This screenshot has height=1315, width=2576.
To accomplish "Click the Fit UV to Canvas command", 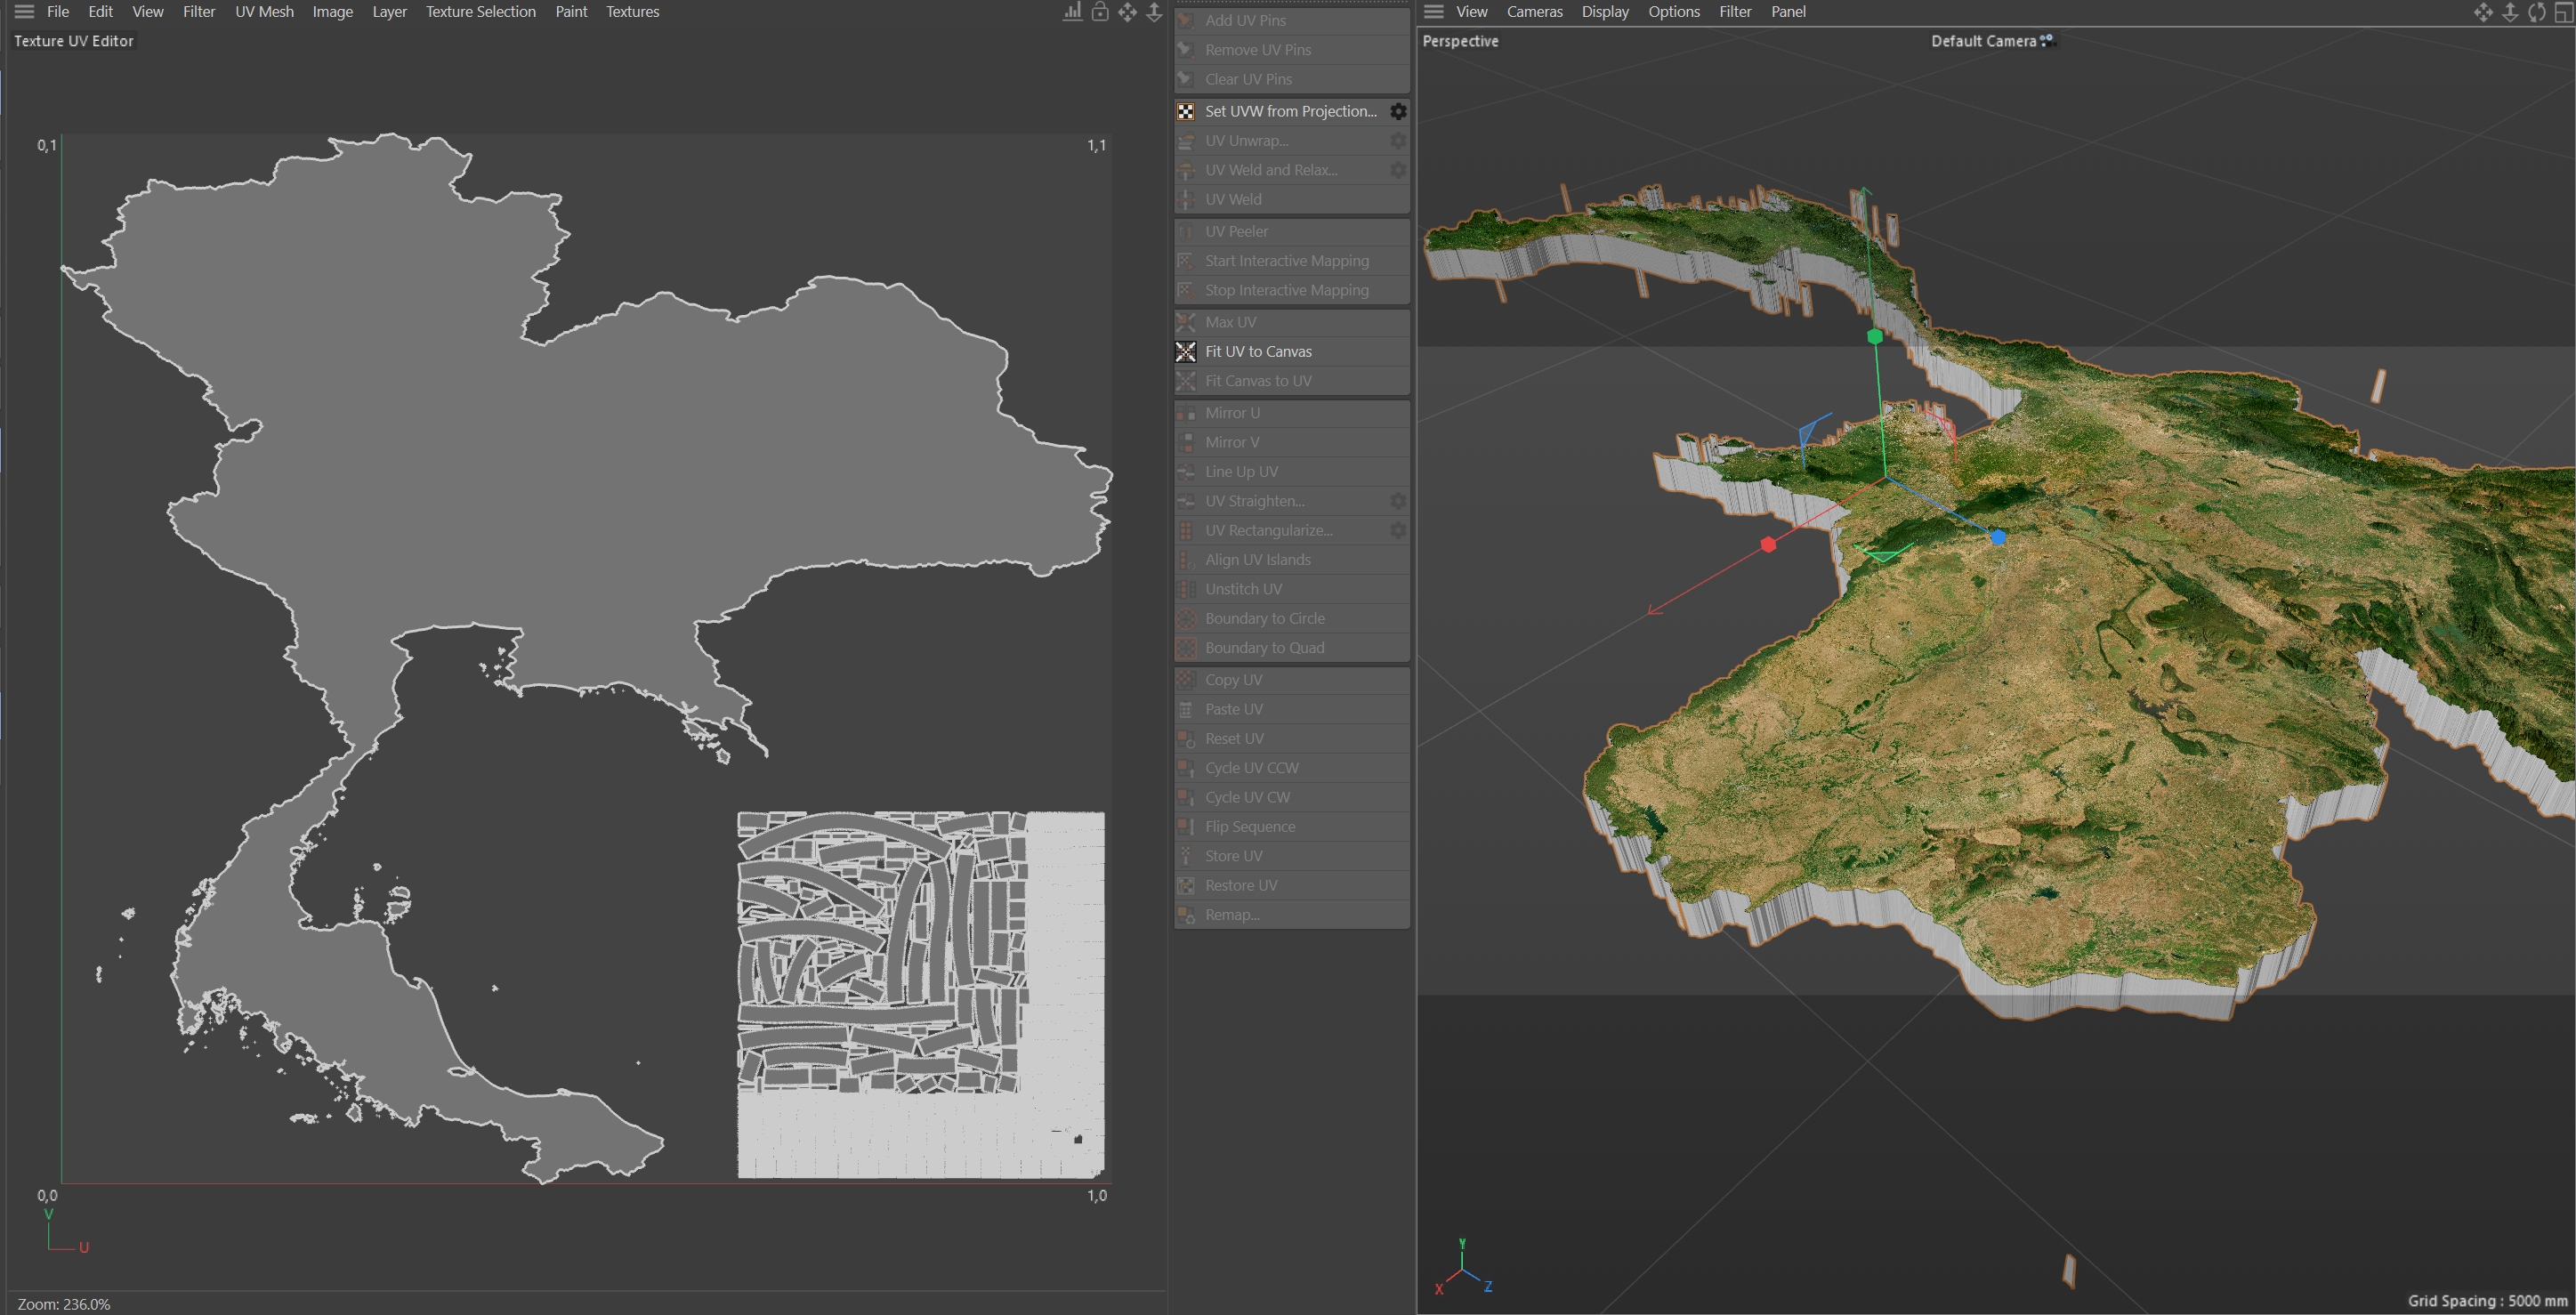I will pos(1258,351).
